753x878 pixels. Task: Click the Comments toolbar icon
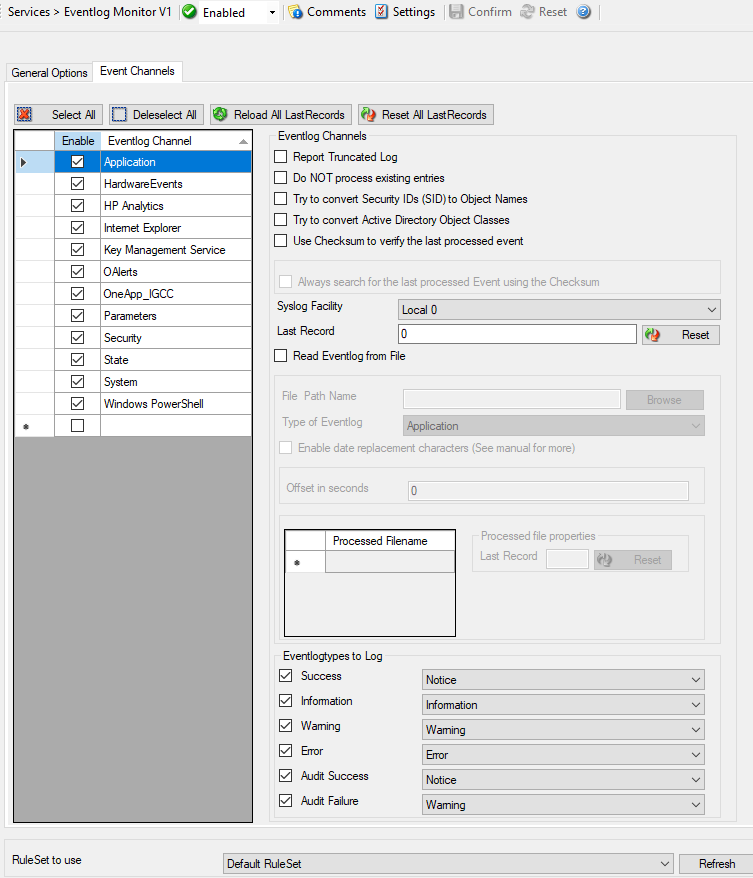pyautogui.click(x=326, y=12)
